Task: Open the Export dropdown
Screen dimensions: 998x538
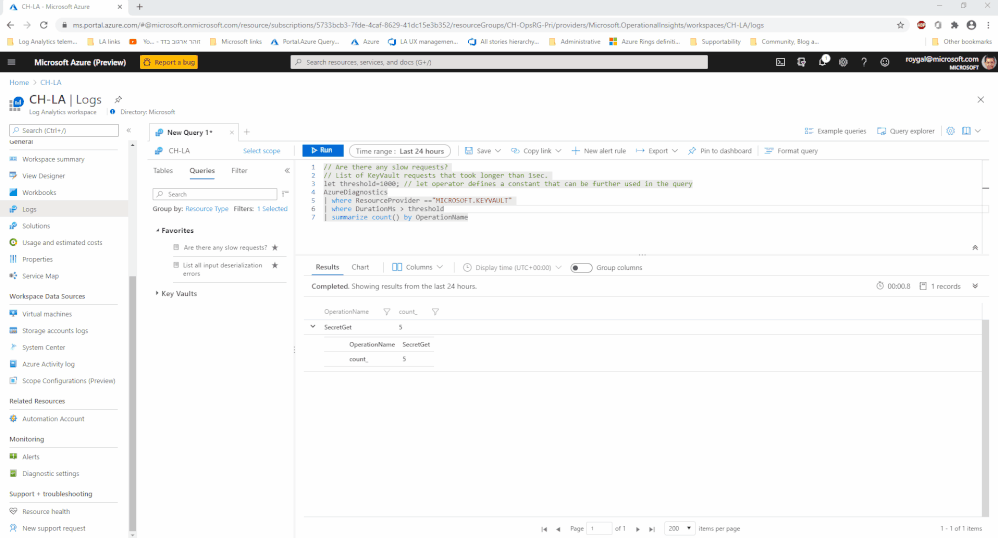Action: tap(657, 151)
